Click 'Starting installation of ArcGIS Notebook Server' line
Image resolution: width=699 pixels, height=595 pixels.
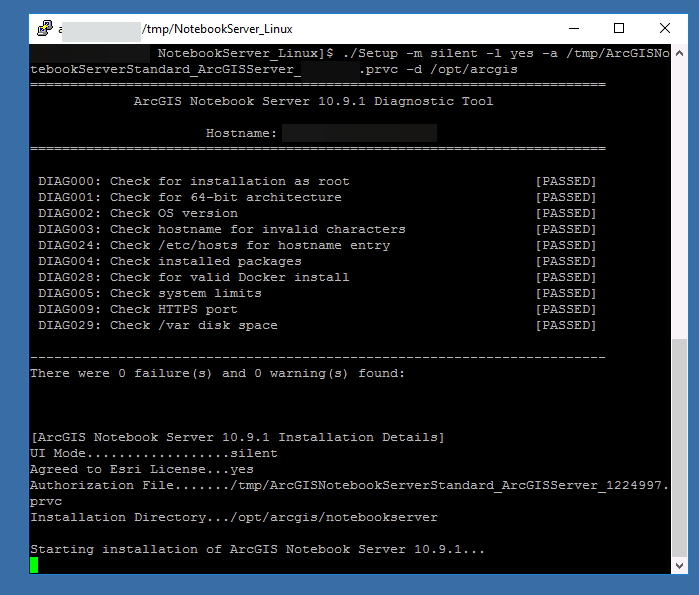click(x=257, y=550)
